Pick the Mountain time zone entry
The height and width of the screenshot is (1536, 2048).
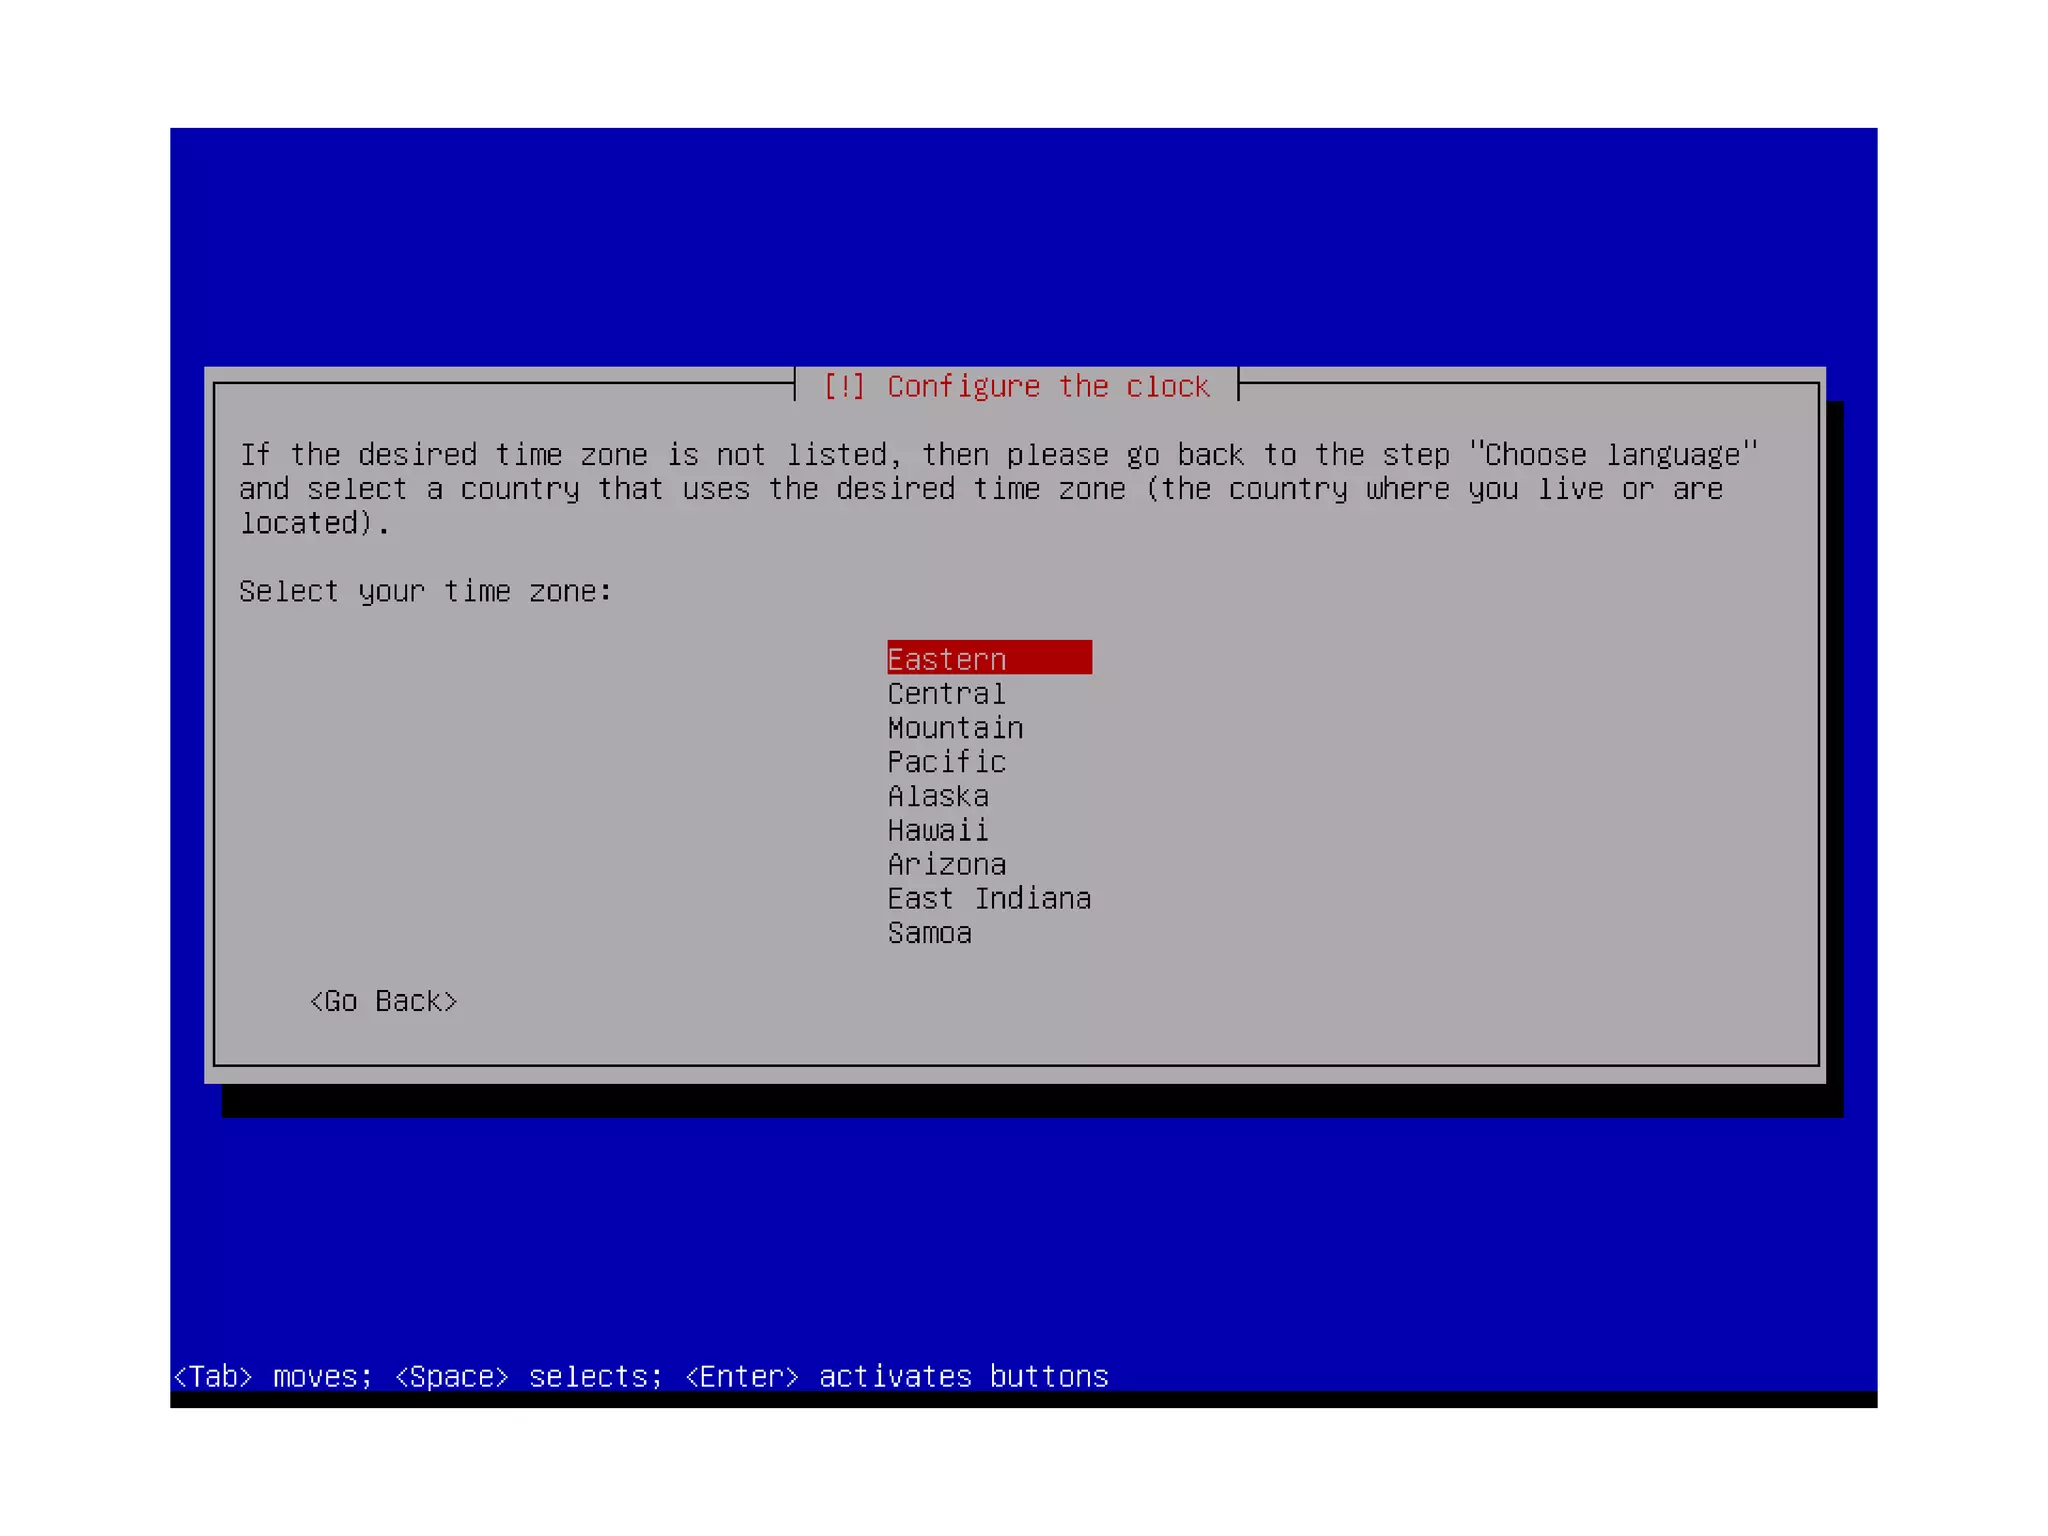point(955,727)
